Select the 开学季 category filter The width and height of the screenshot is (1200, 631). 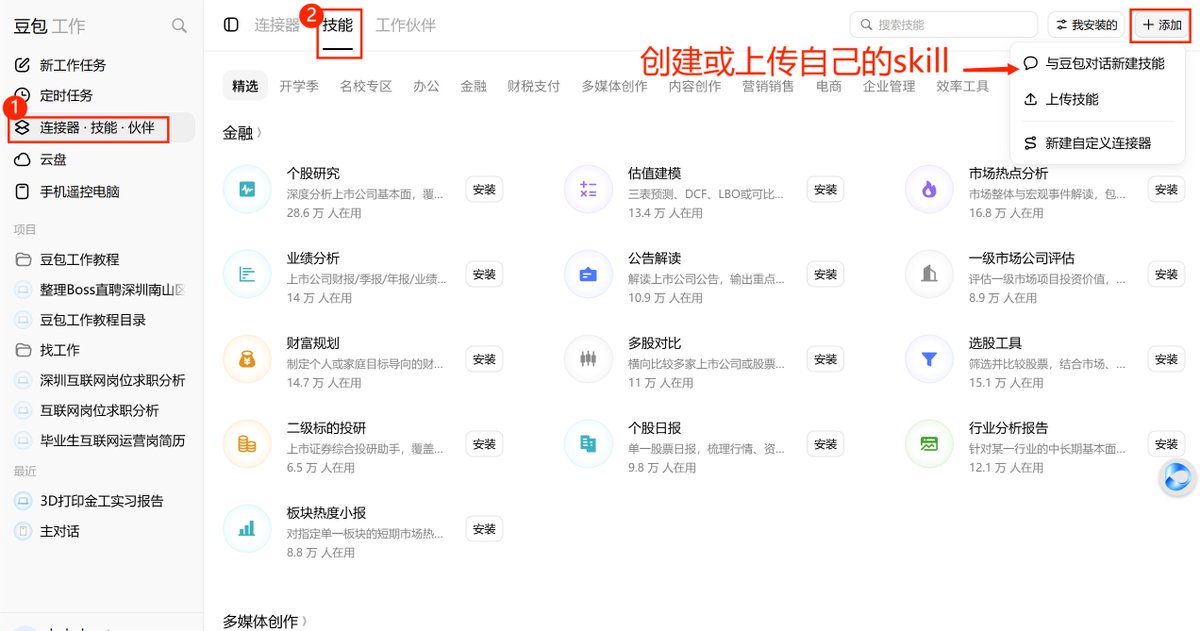[299, 86]
